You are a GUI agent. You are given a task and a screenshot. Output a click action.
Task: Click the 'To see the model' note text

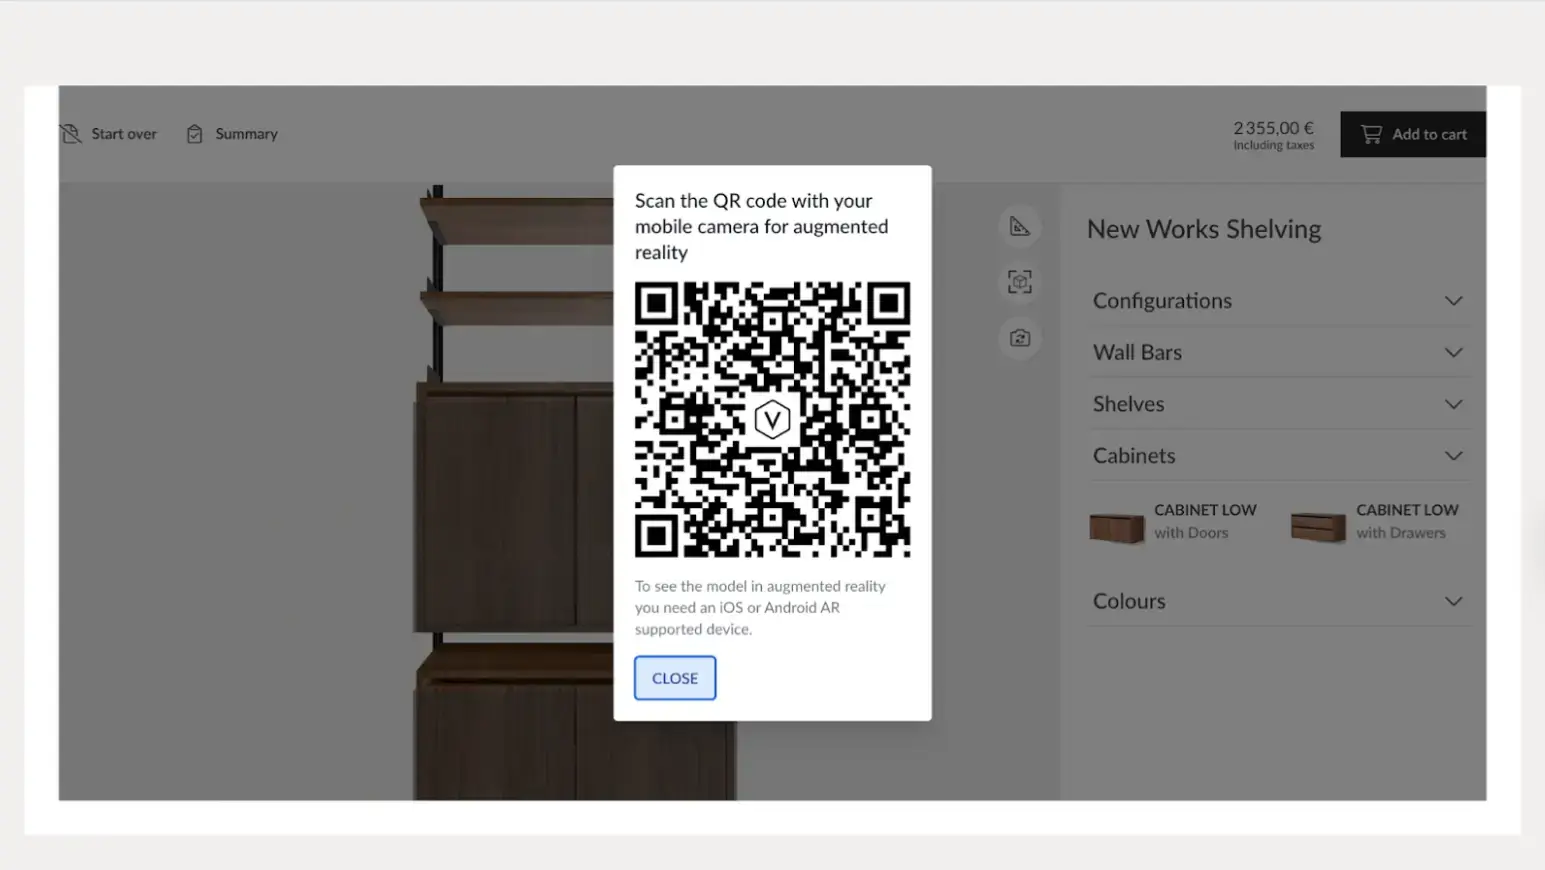point(760,607)
